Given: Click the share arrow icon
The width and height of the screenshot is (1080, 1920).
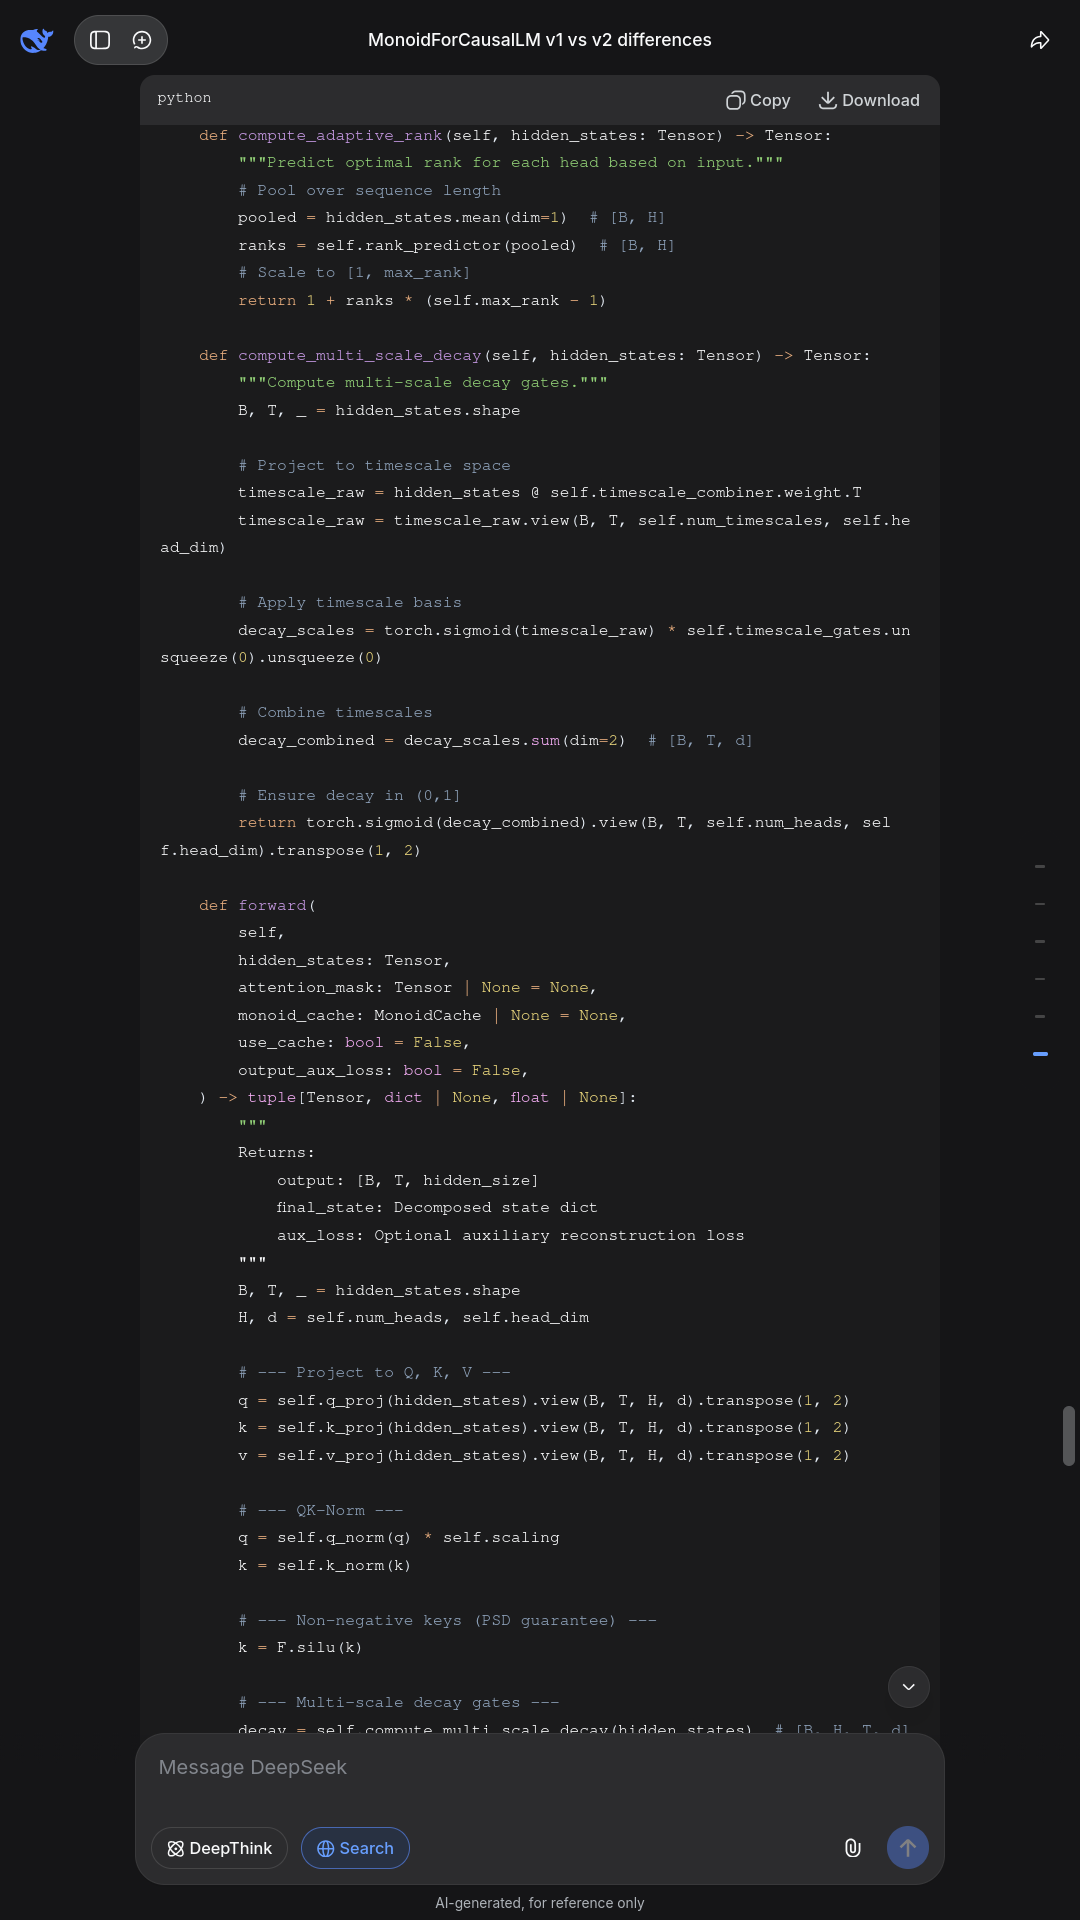Looking at the screenshot, I should coord(1040,40).
